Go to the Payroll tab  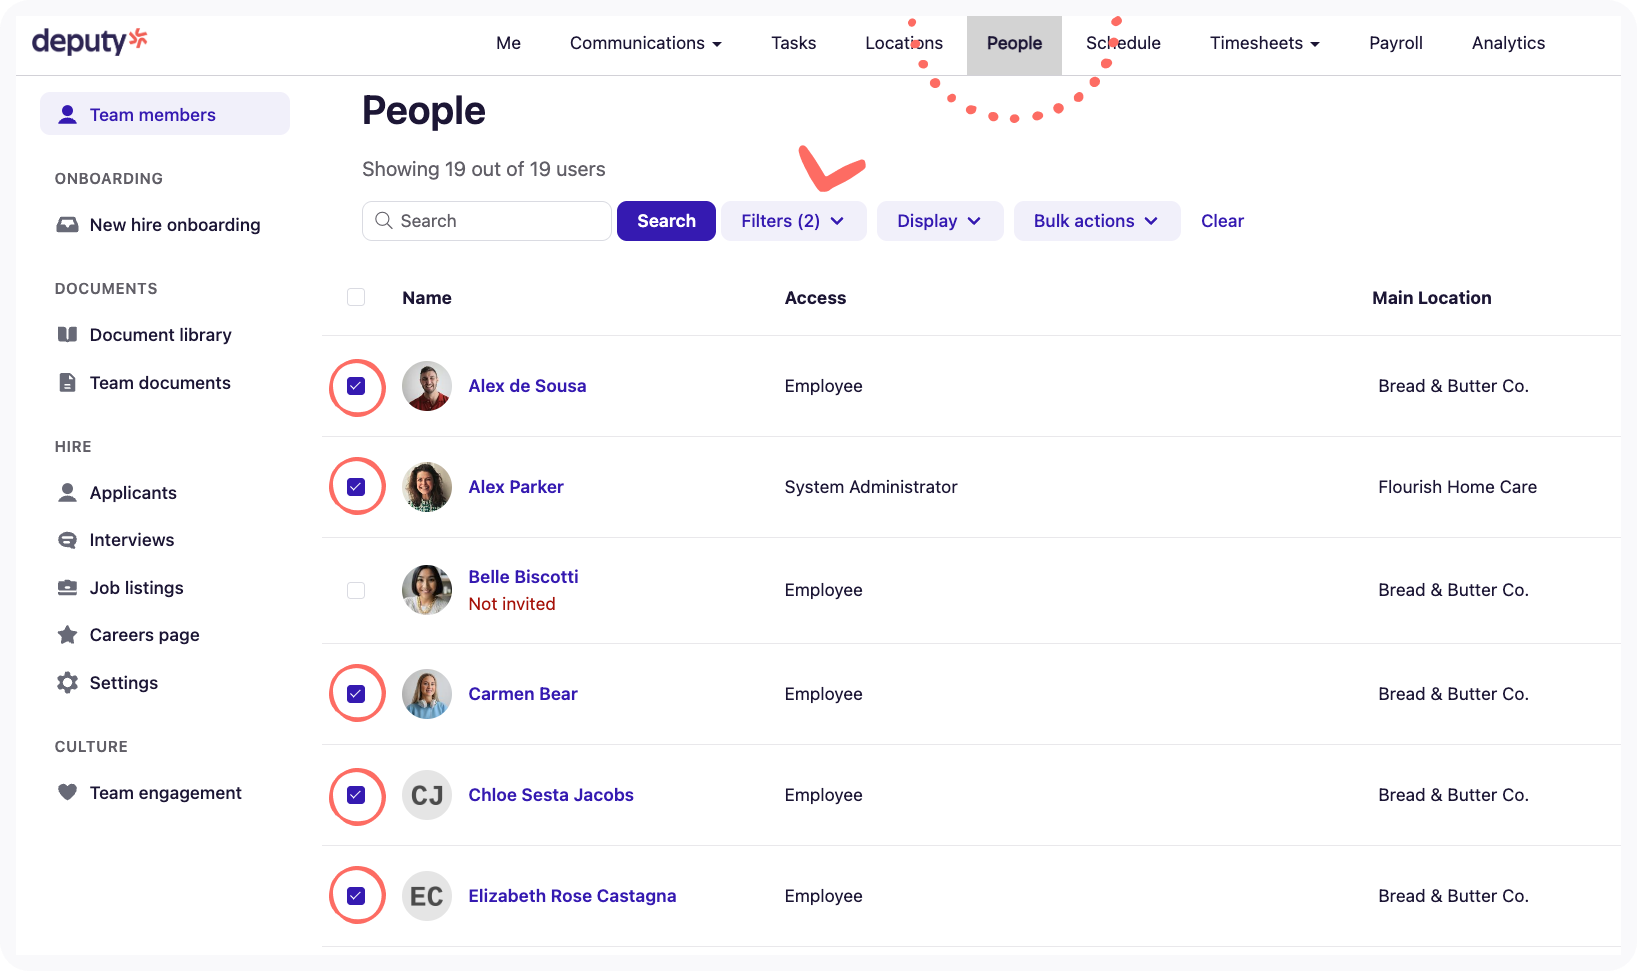coord(1395,43)
